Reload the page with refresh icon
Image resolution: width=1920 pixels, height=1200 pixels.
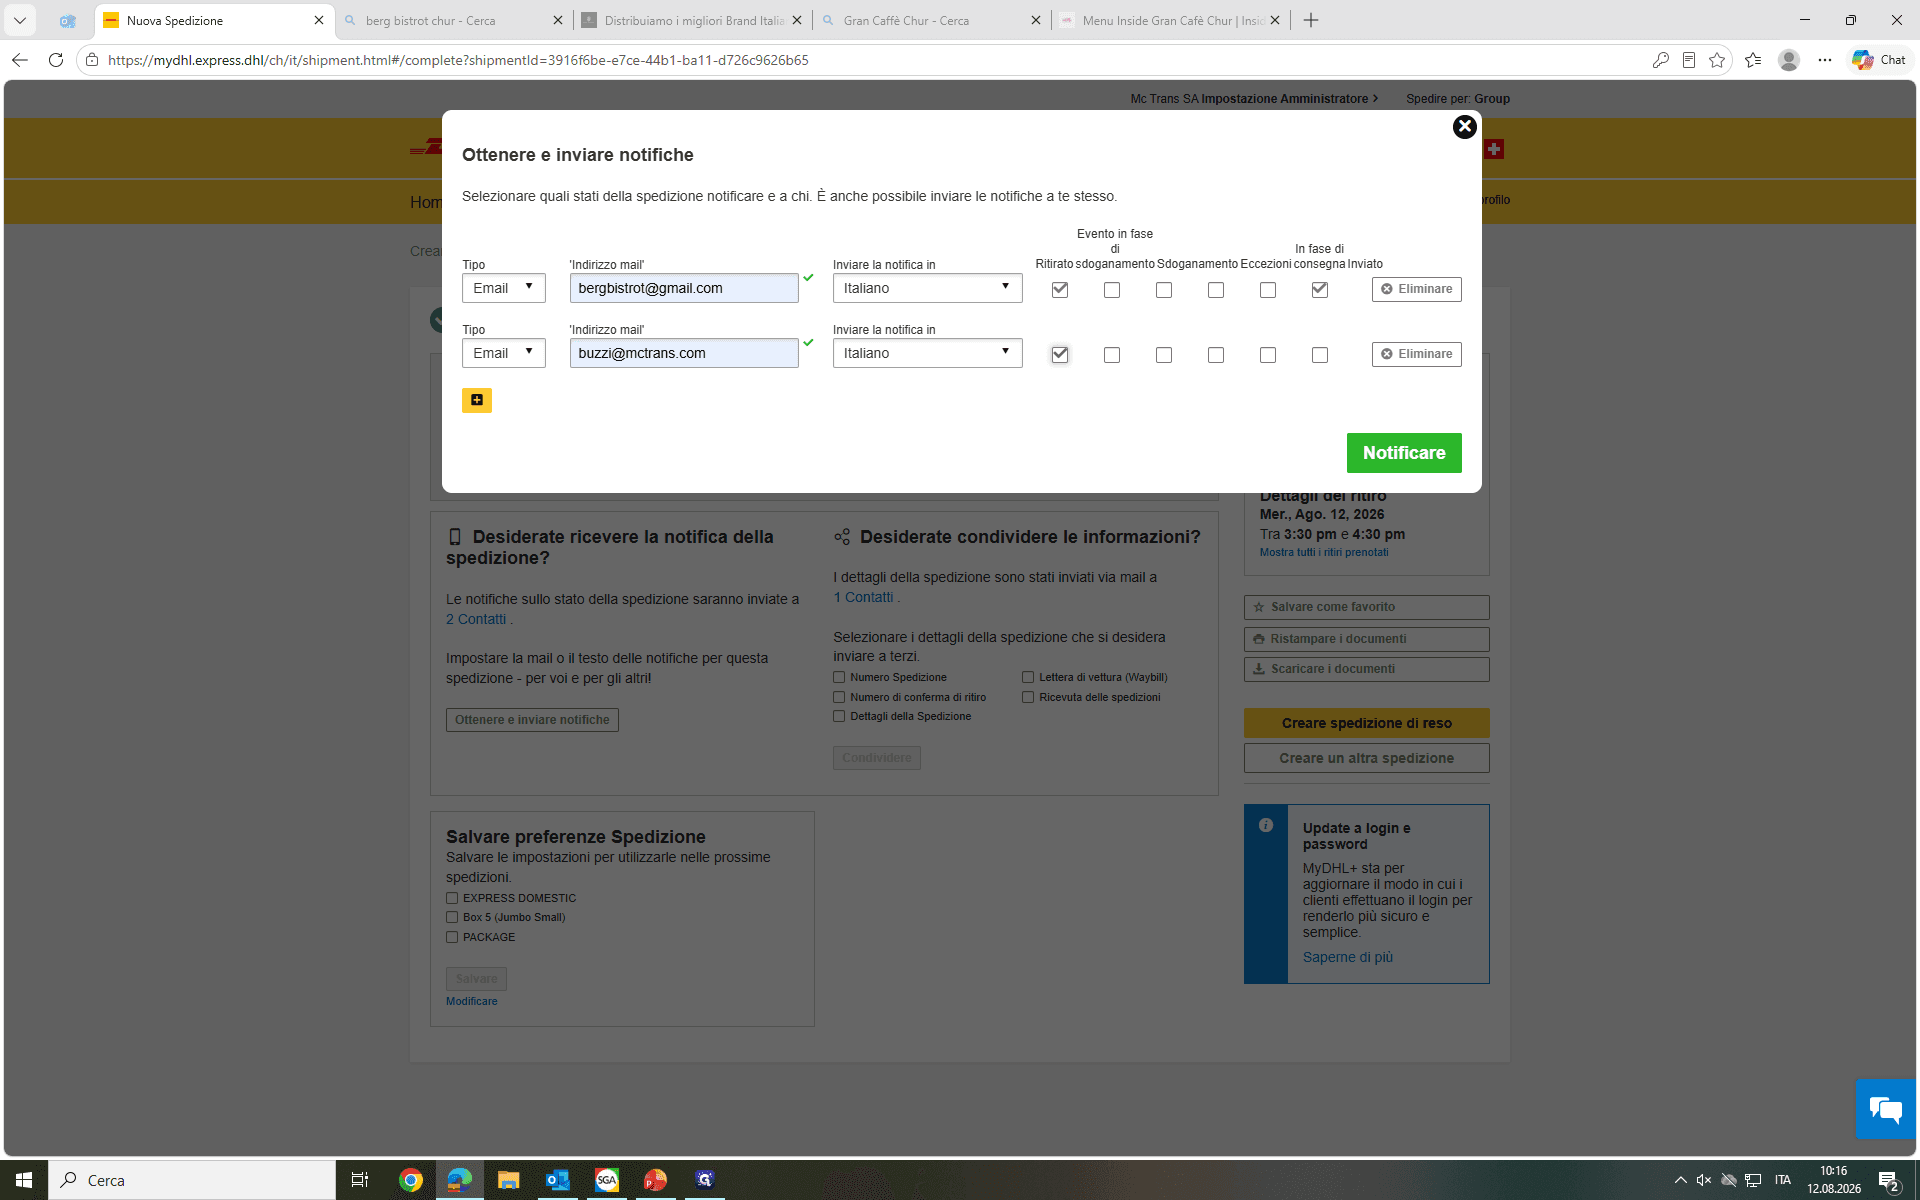(x=56, y=60)
